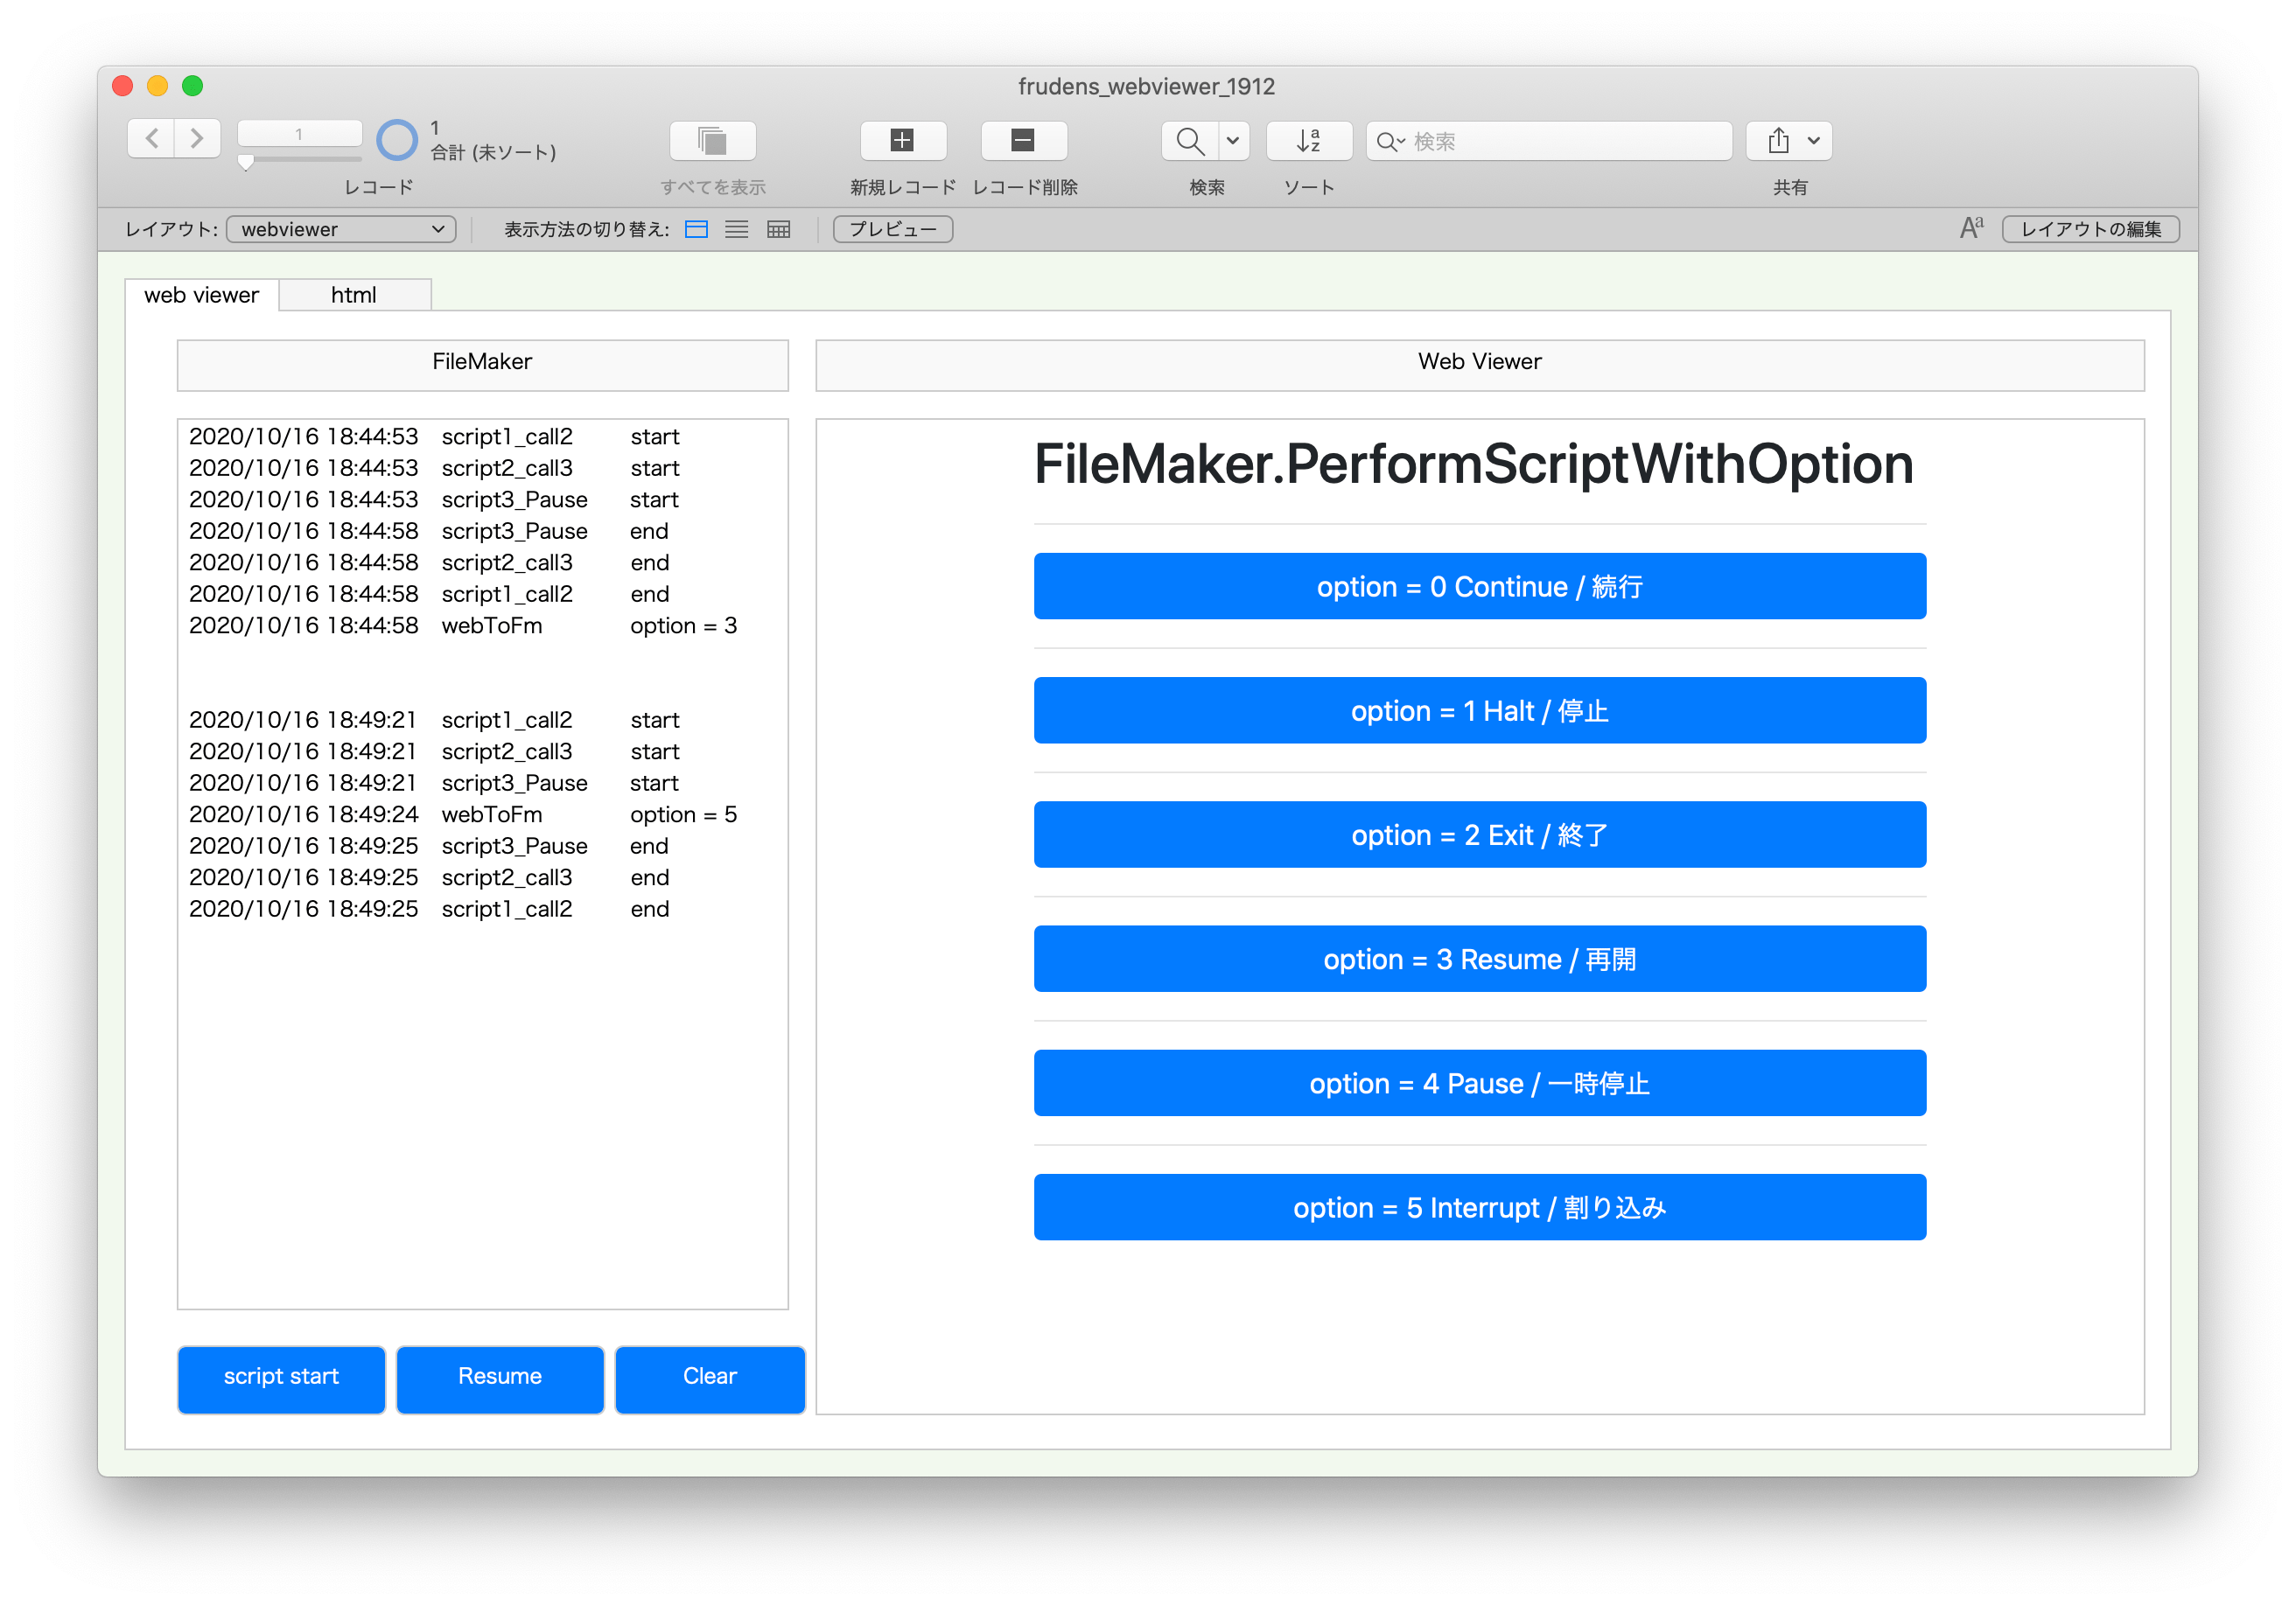Screen dimensions: 2296x1606
Task: Click the magnifier Find icon
Action: (x=1189, y=141)
